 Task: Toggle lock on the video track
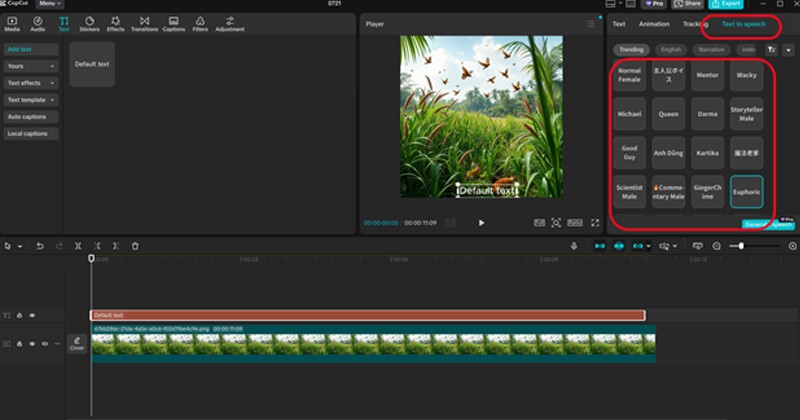[20, 344]
